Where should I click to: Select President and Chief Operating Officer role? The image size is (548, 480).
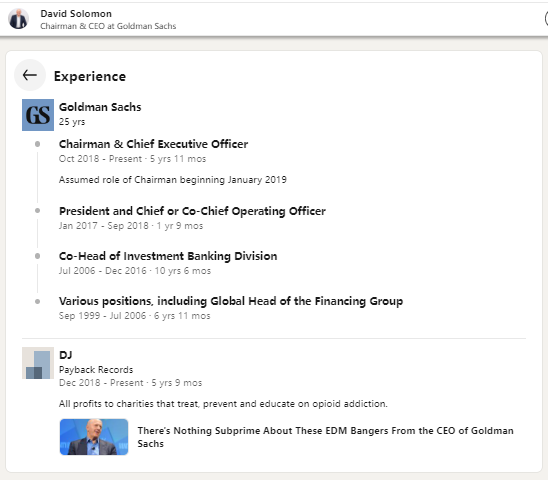[x=192, y=211]
